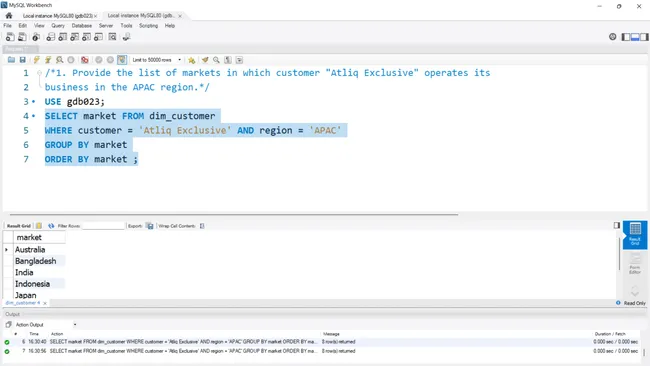Open find panel magnifier in editor toolbar
Image resolution: width=650 pixels, height=366 pixels.
click(216, 60)
